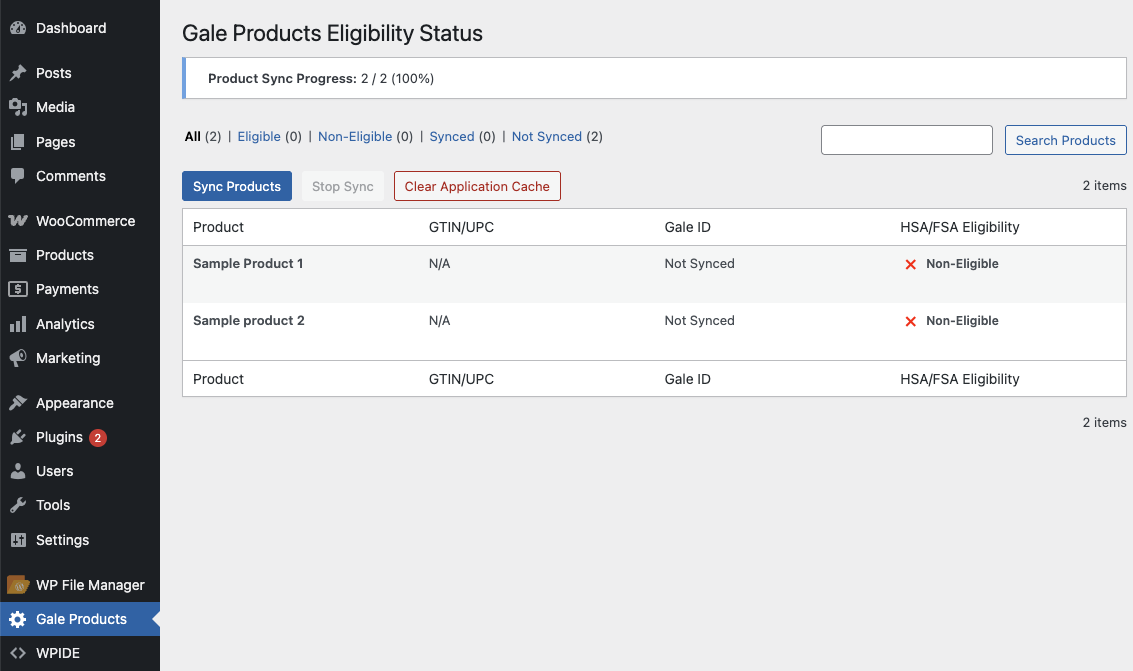This screenshot has width=1133, height=671.
Task: Click the Product Sync Progress bar
Action: 654,78
